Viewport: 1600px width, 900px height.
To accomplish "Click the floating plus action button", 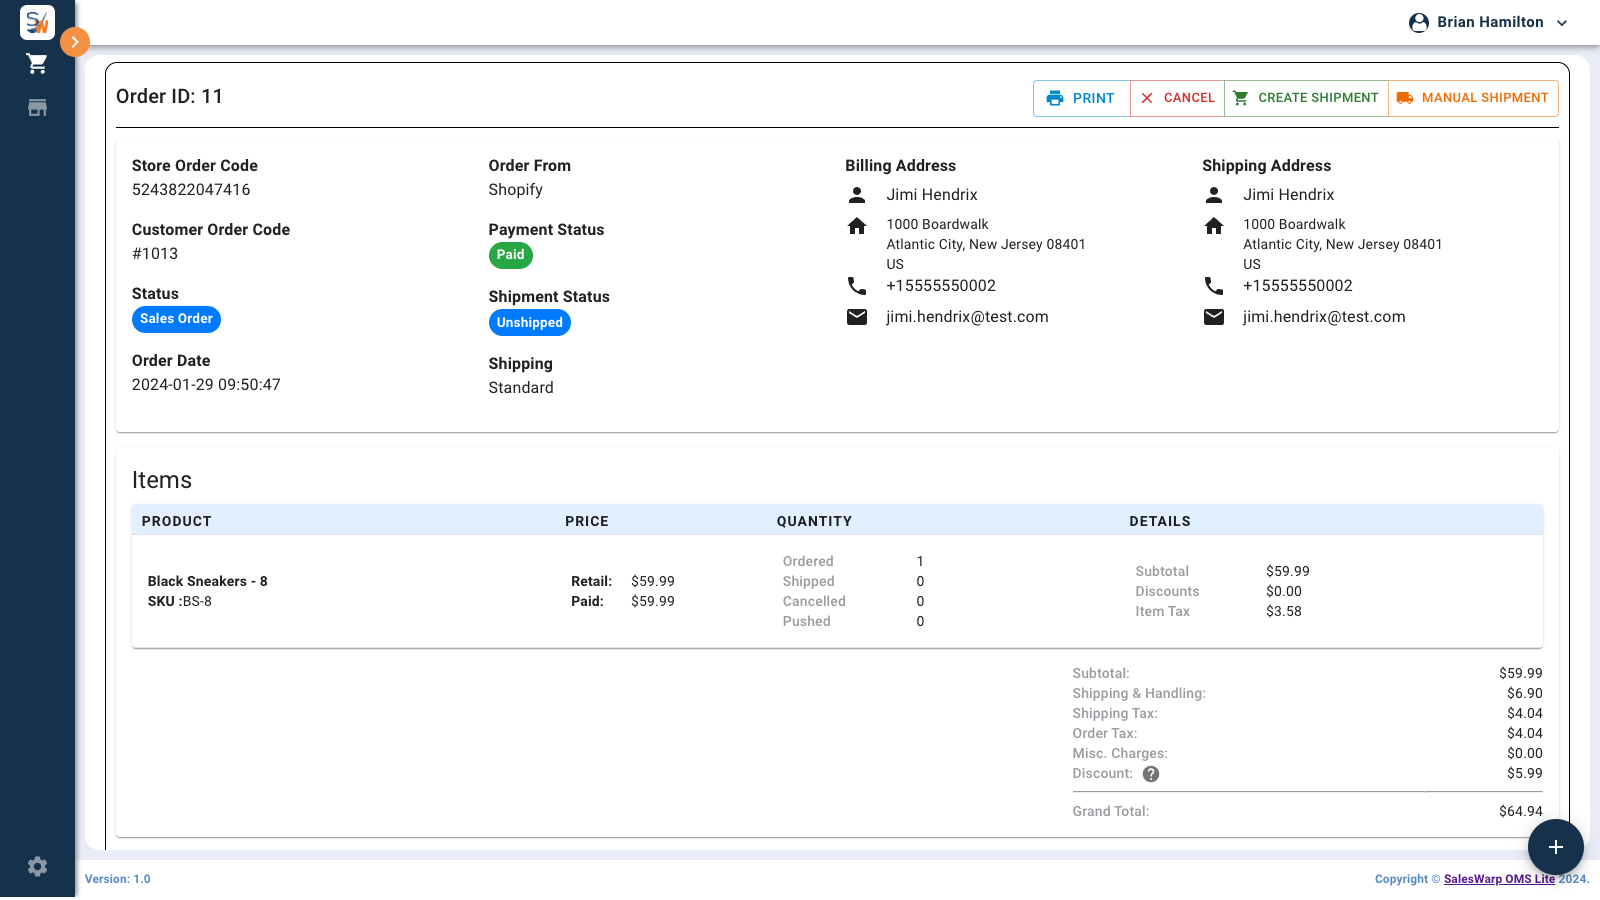I will 1556,847.
